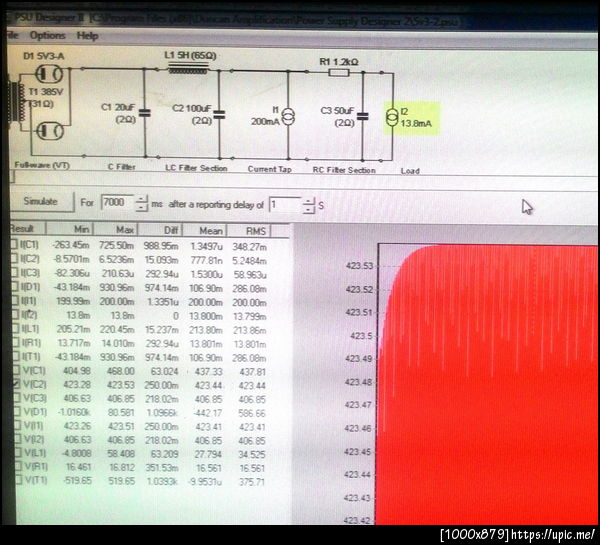
Task: Select the highlighted I2 13.8mA load symbol
Action: [392, 118]
